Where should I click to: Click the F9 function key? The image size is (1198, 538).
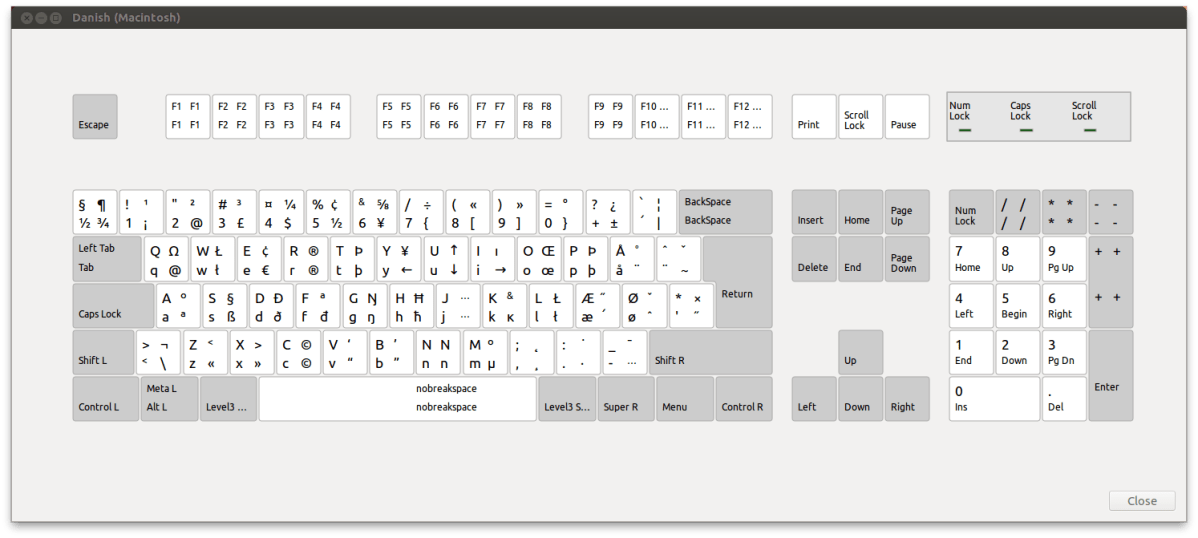pyautogui.click(x=610, y=116)
